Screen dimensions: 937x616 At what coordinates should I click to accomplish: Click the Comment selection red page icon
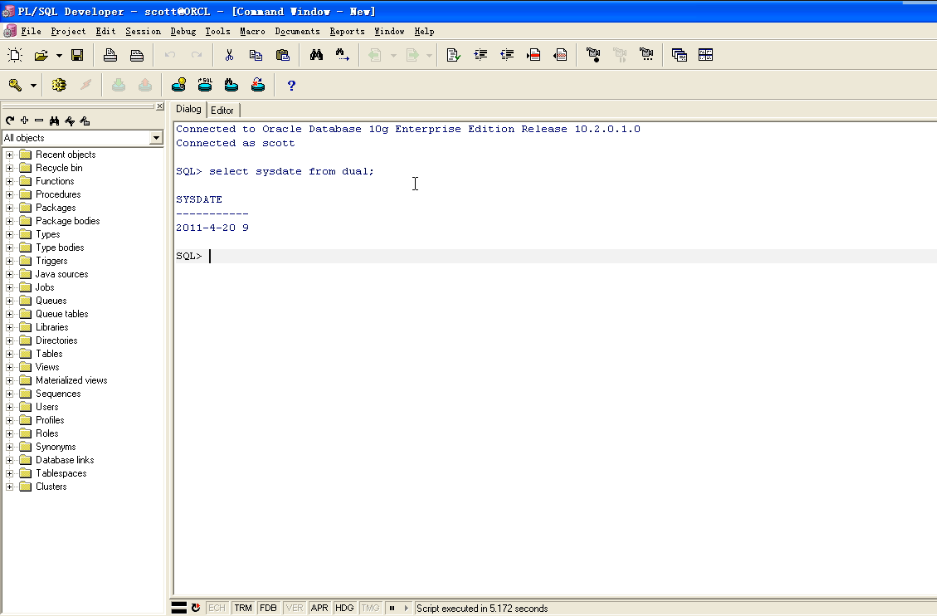tap(534, 55)
